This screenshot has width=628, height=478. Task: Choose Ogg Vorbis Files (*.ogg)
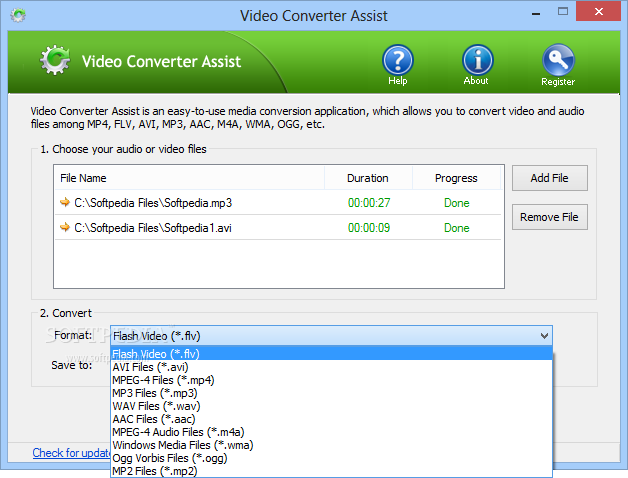tap(331, 458)
